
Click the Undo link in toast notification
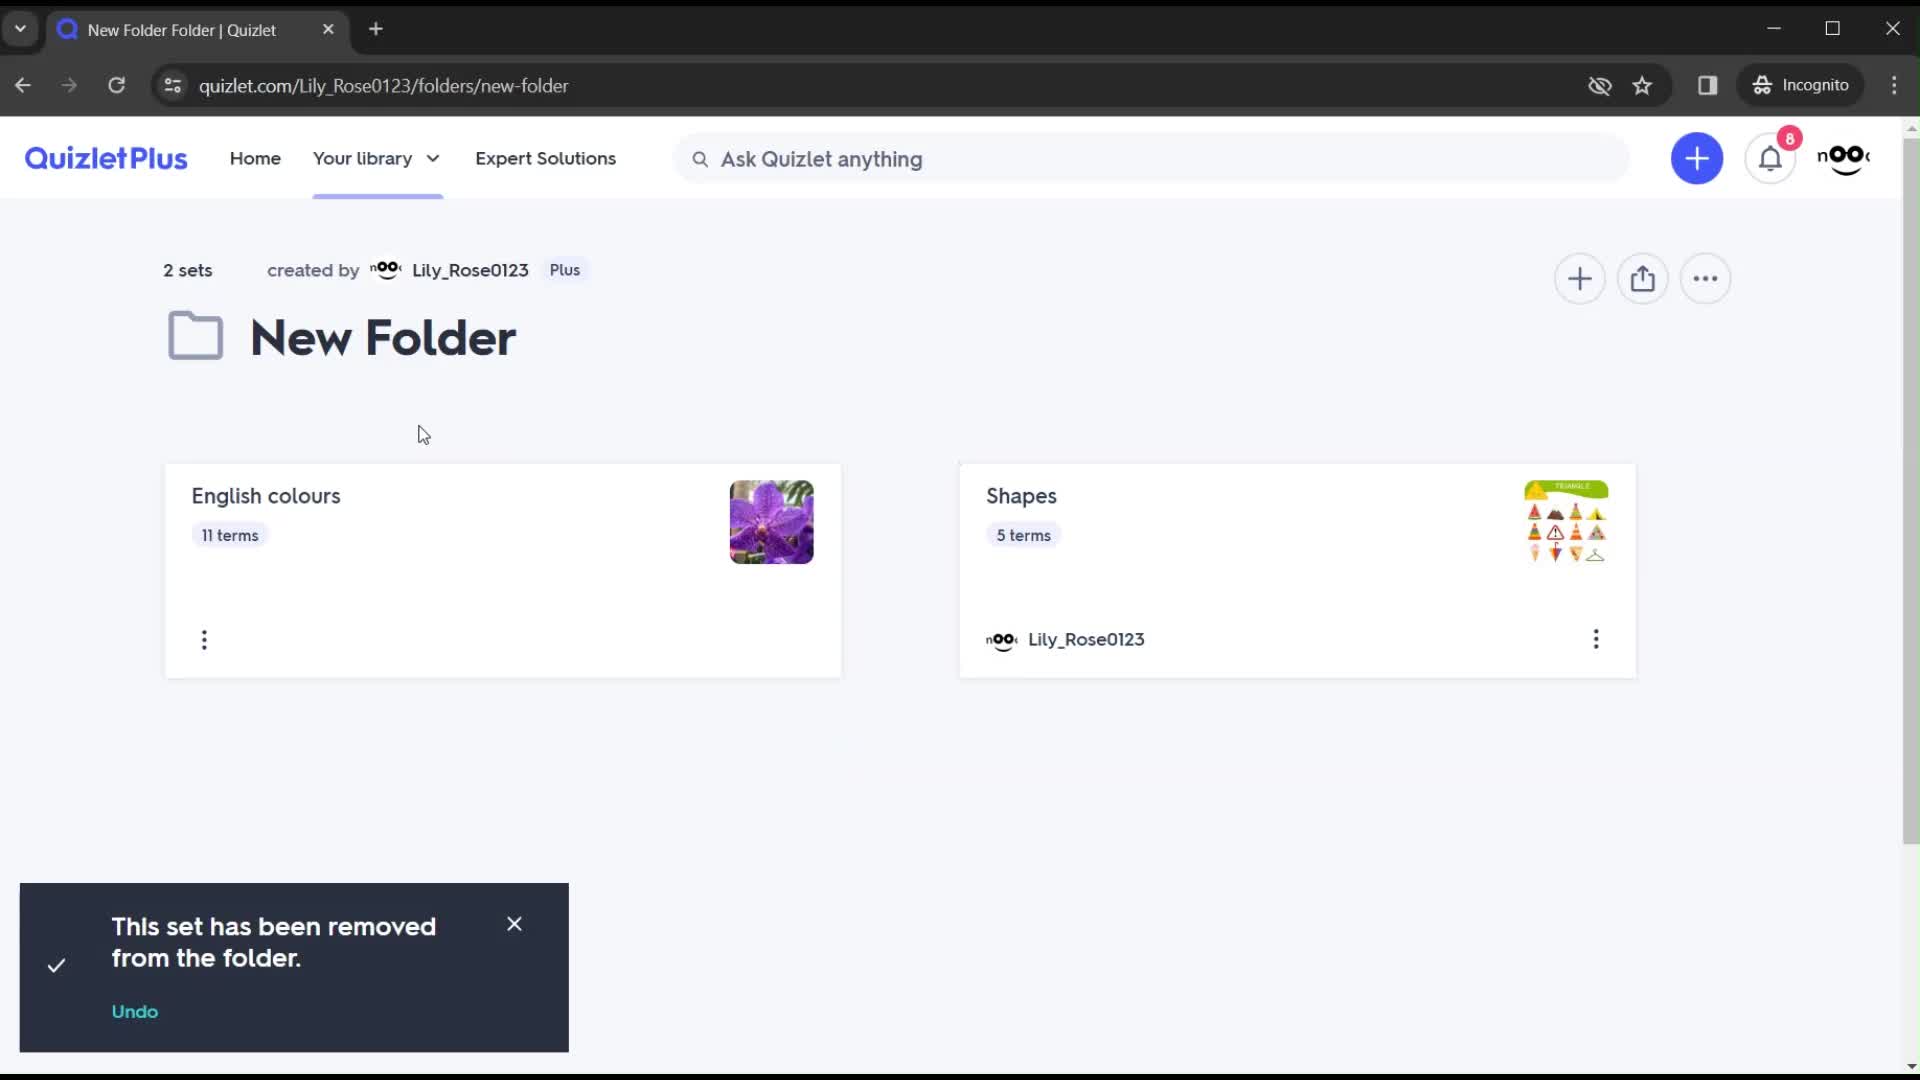coord(135,1011)
